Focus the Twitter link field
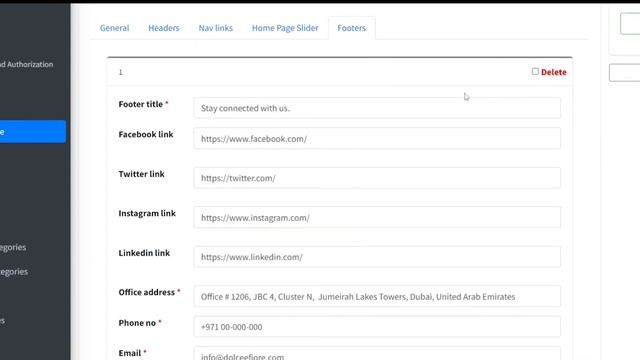This screenshot has height=360, width=640. [x=377, y=178]
